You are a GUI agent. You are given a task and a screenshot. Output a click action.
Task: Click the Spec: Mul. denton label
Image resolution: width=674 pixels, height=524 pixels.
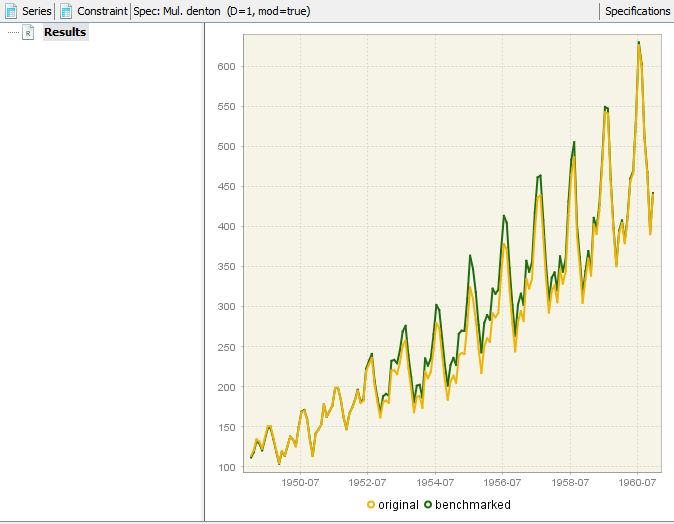(x=220, y=11)
